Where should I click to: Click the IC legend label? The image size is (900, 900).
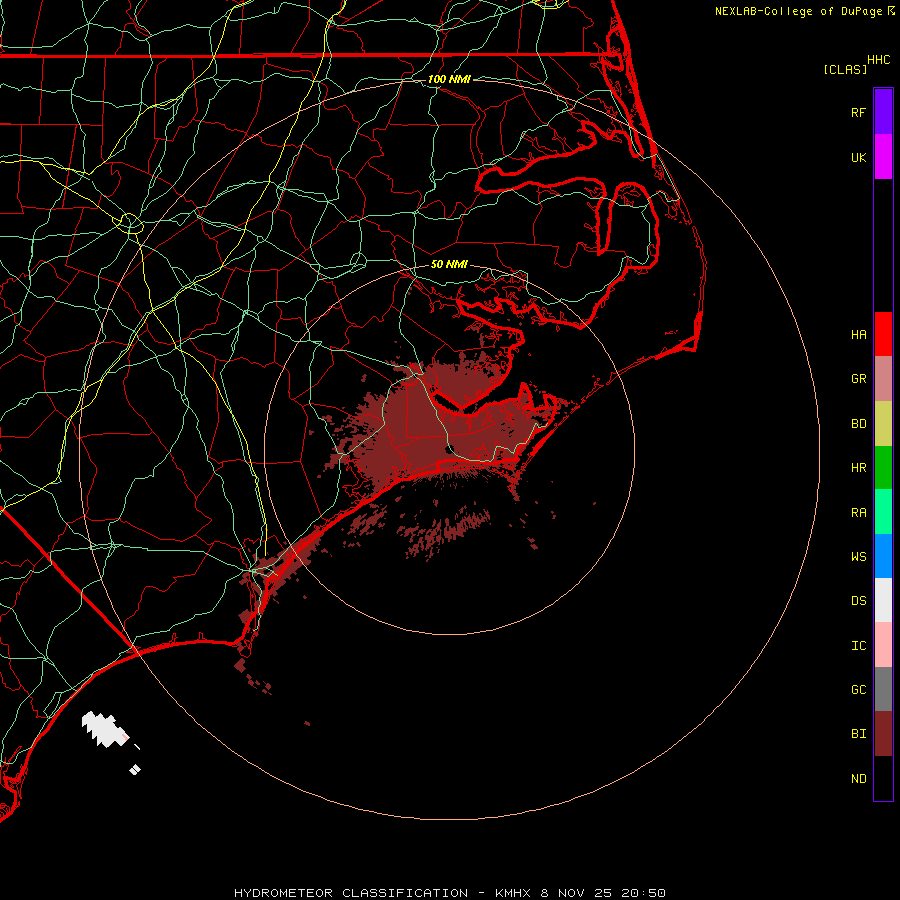tap(859, 646)
